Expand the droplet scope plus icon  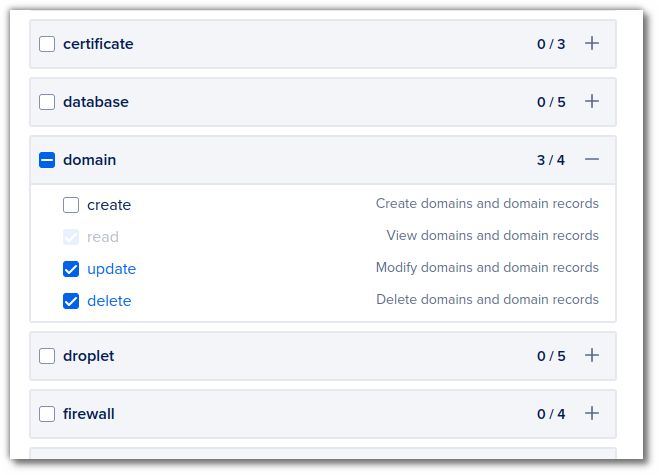click(592, 355)
